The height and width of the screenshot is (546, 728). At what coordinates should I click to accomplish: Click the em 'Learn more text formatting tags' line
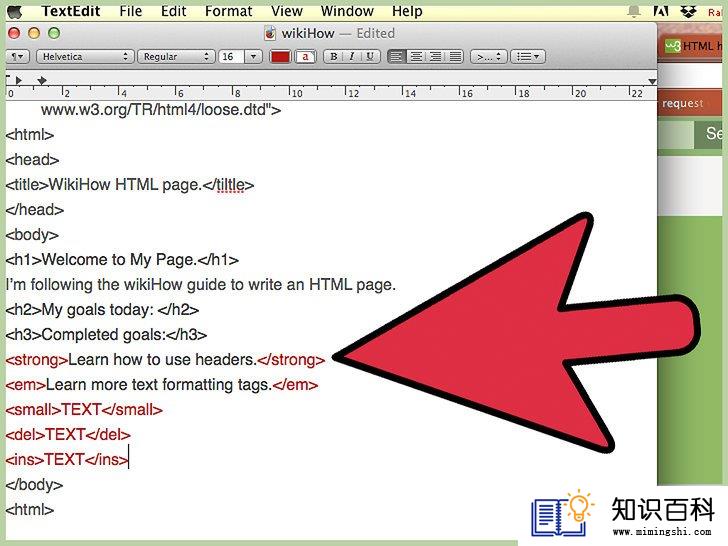[x=162, y=385]
